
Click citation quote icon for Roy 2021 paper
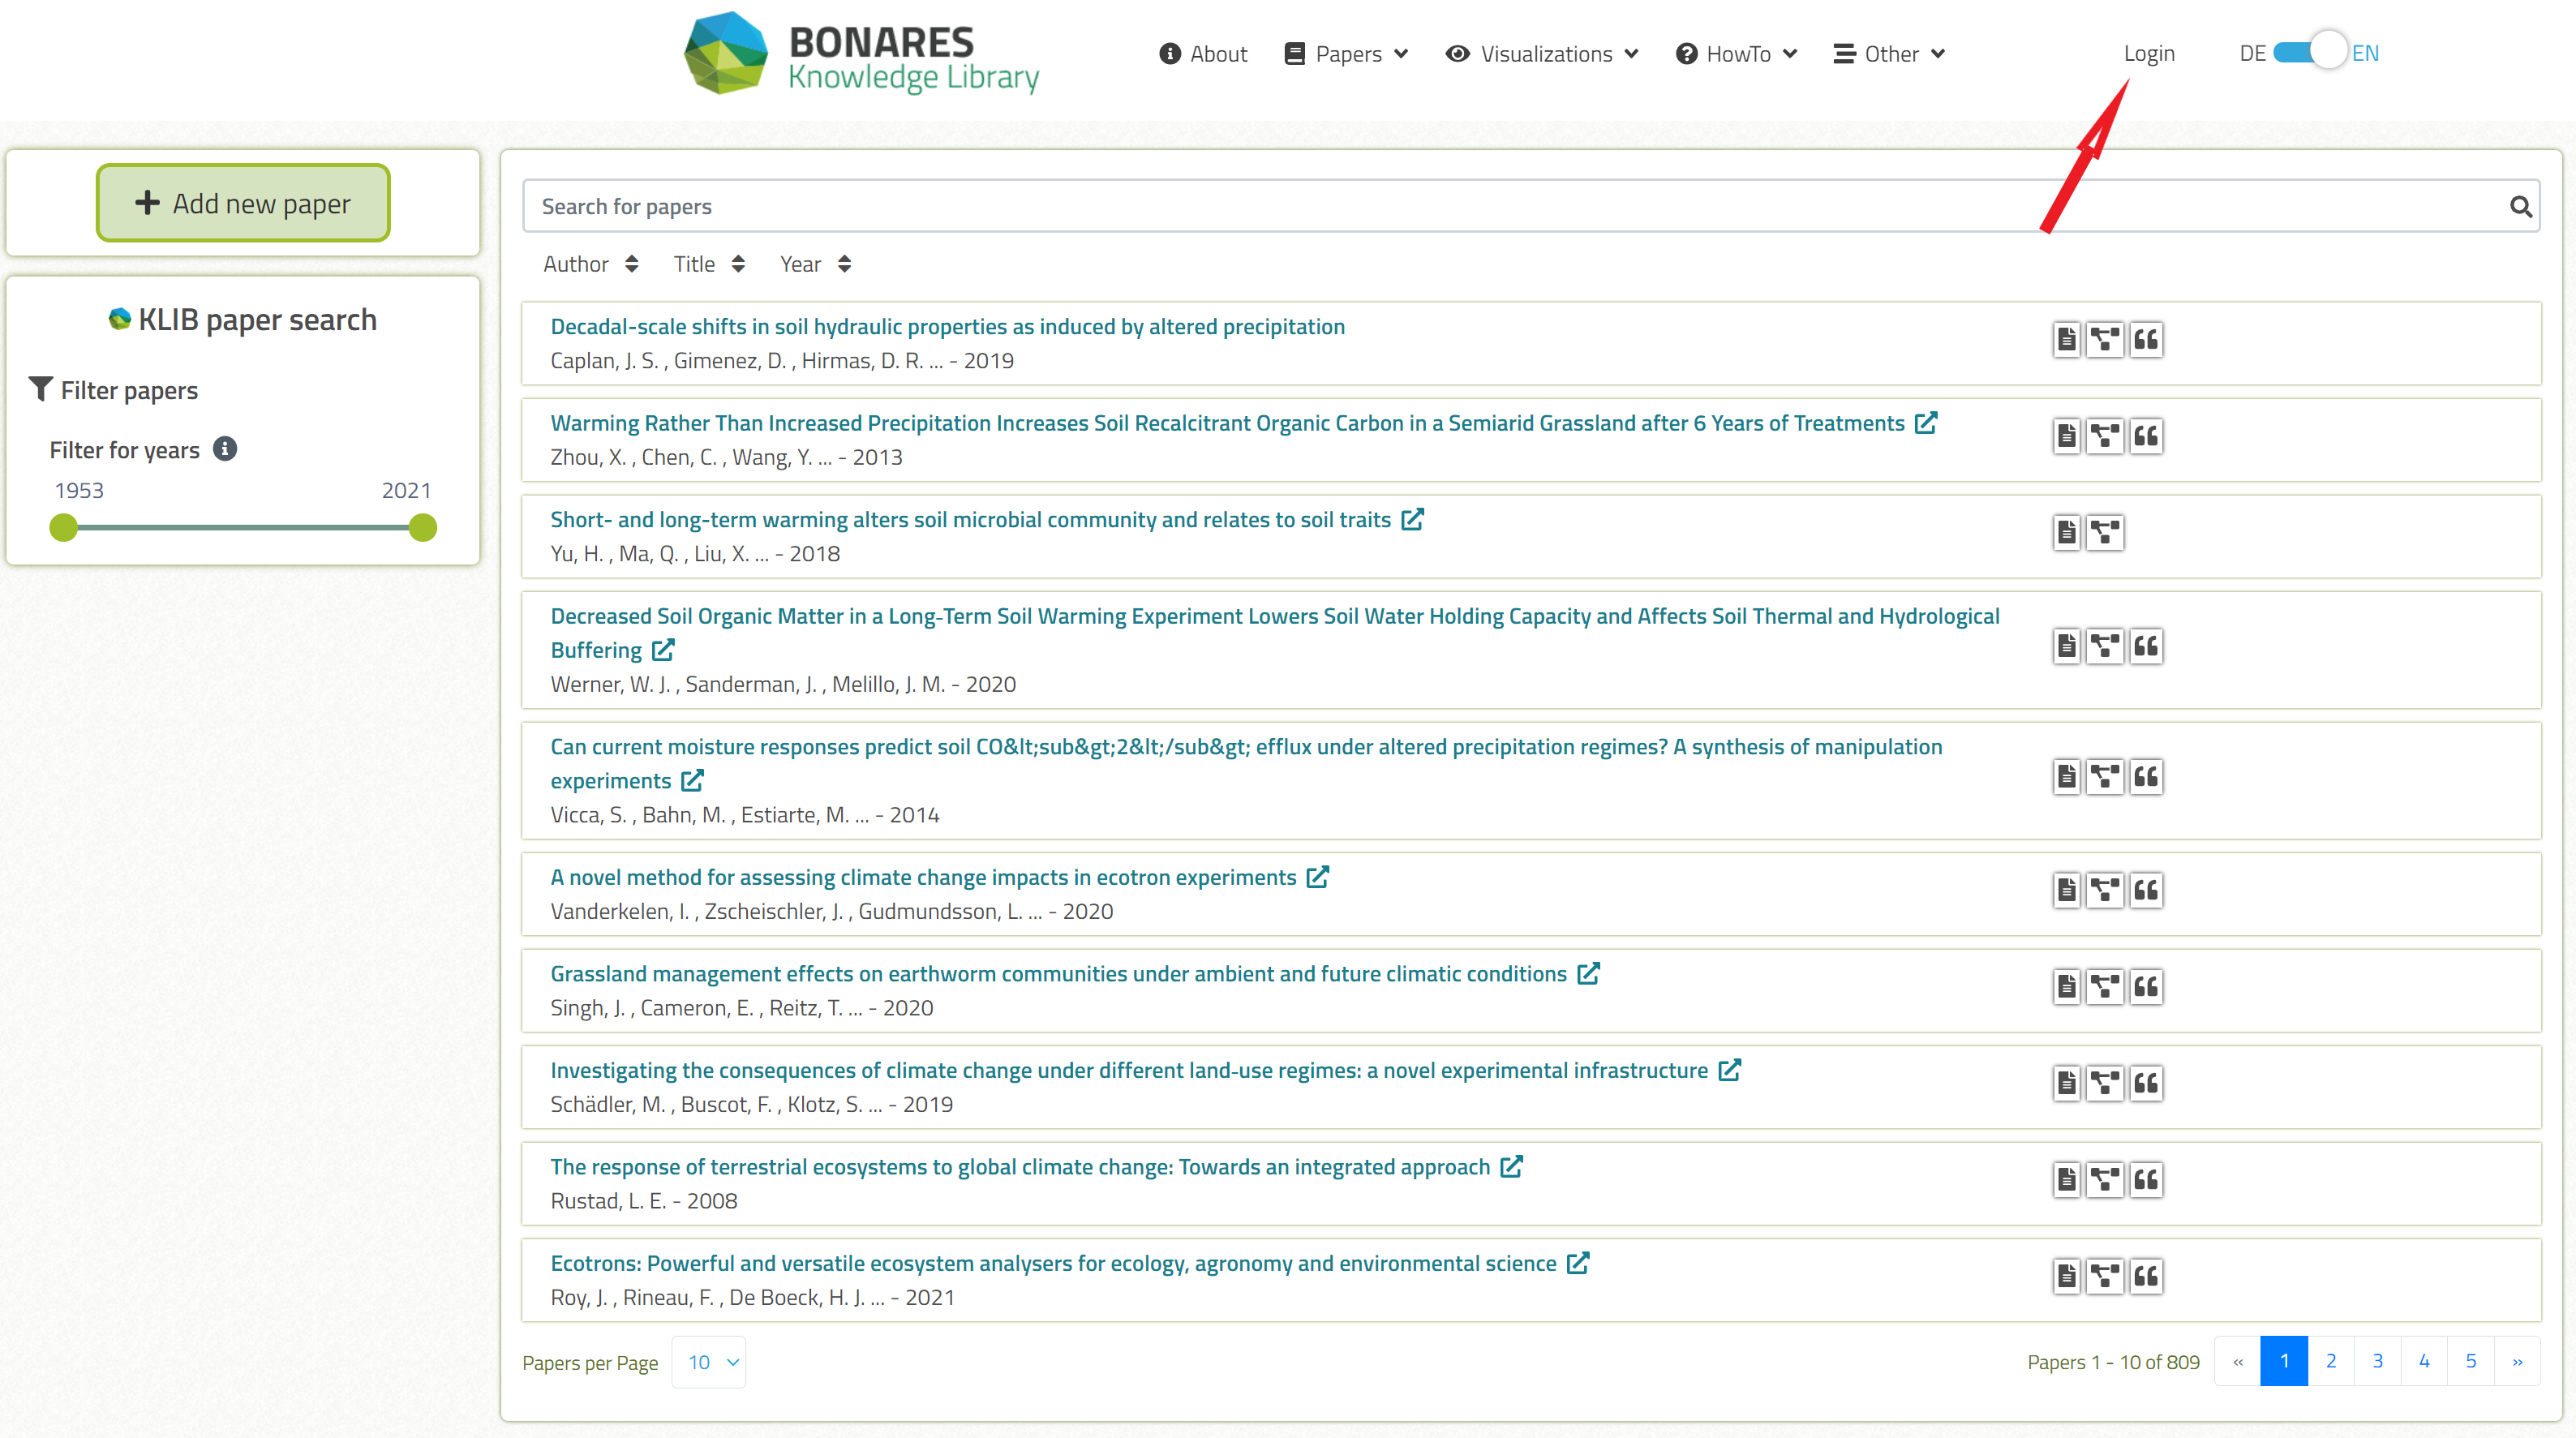click(x=2146, y=1276)
